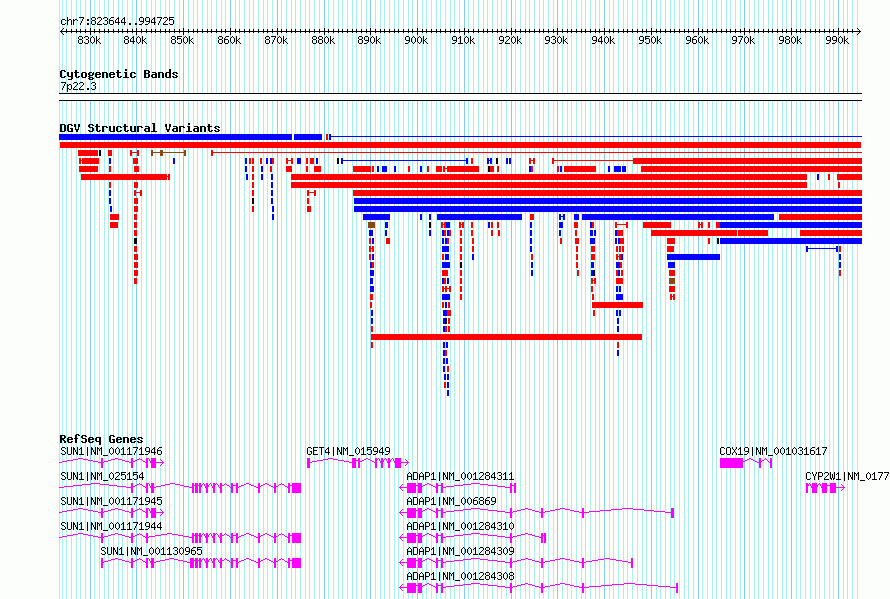This screenshot has height=599, width=890.
Task: Select the short red variant bar just above the lowest long red bar
Action: (x=618, y=305)
